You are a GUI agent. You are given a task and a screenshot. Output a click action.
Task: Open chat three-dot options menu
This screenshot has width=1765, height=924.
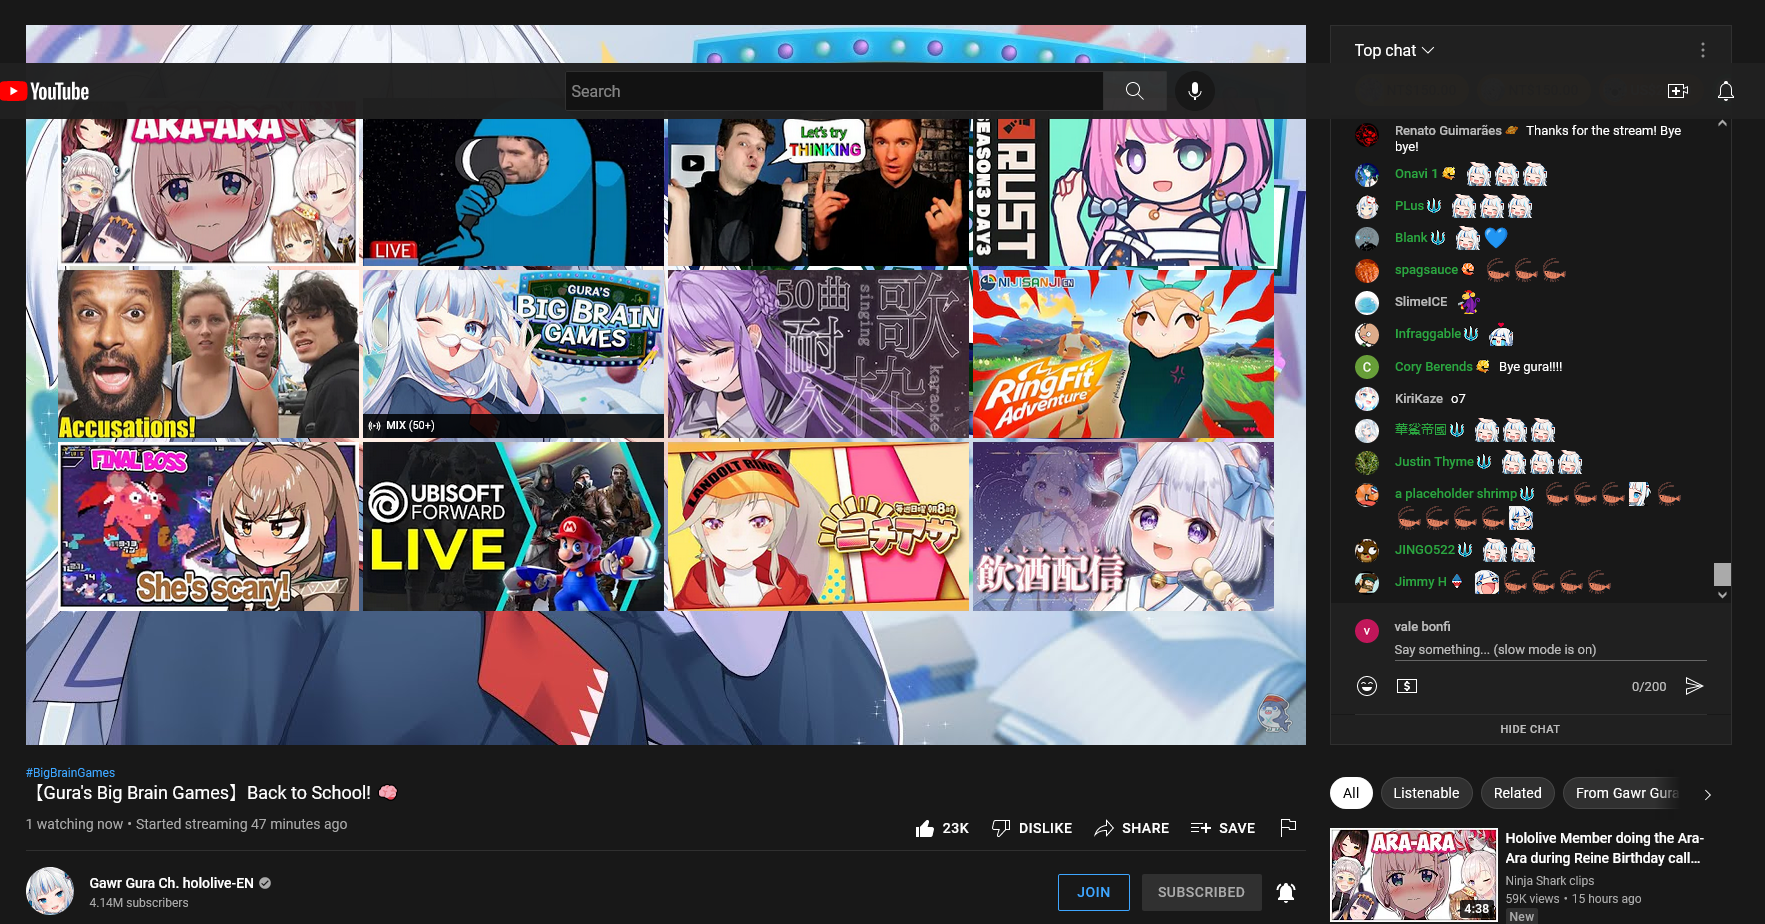point(1703,50)
